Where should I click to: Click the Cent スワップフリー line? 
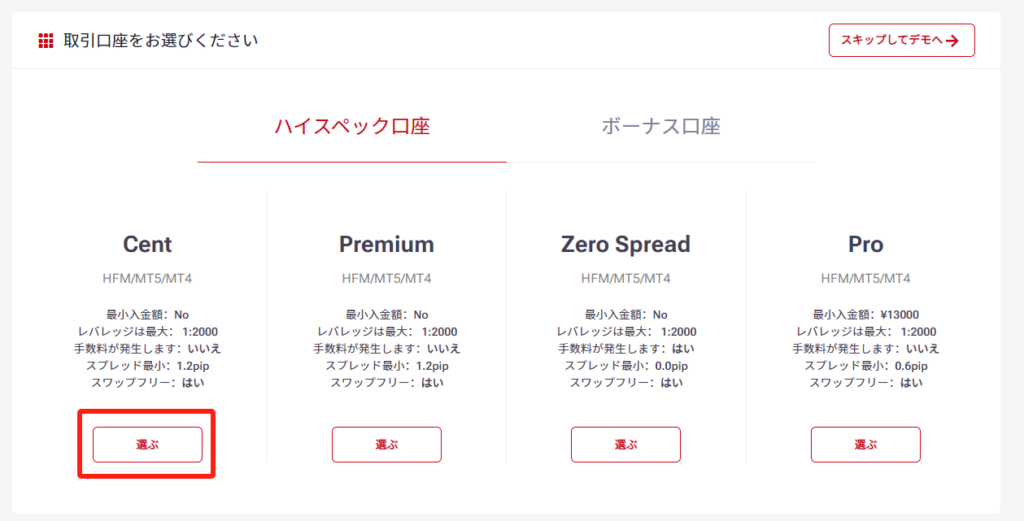(x=147, y=383)
